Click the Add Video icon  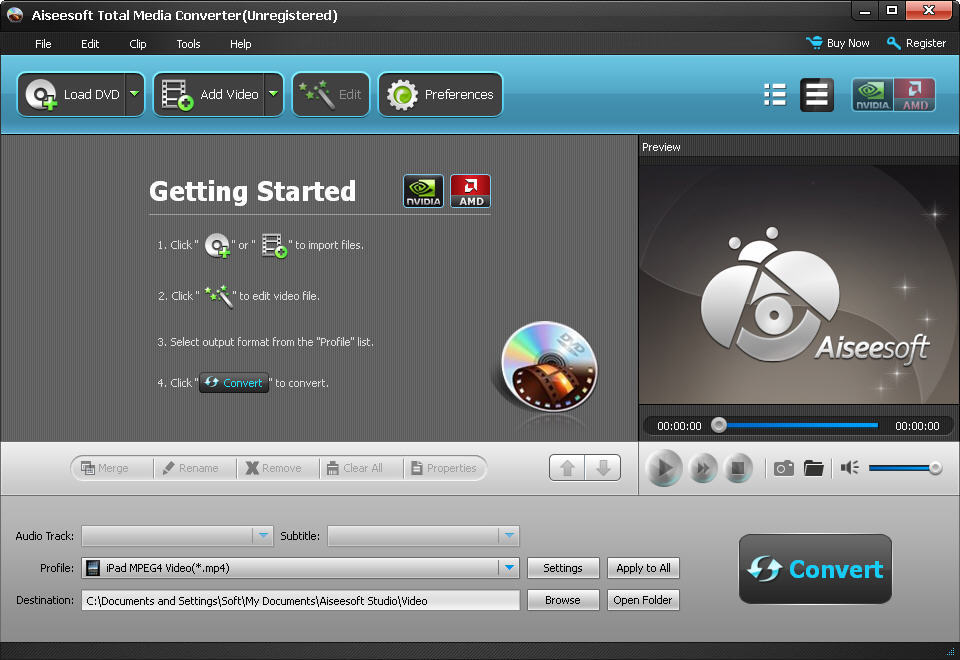coord(176,94)
